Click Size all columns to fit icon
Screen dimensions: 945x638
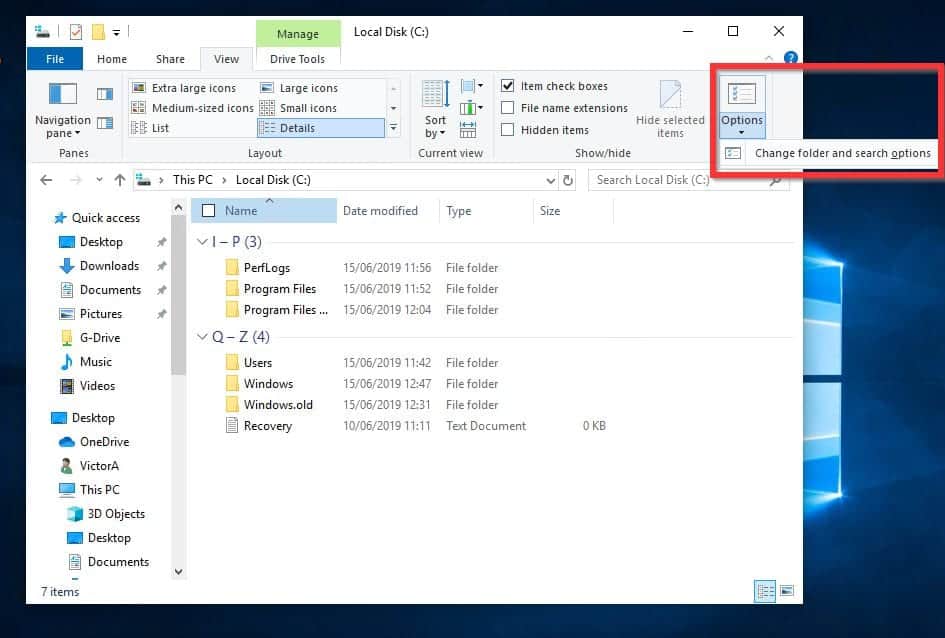click(468, 130)
